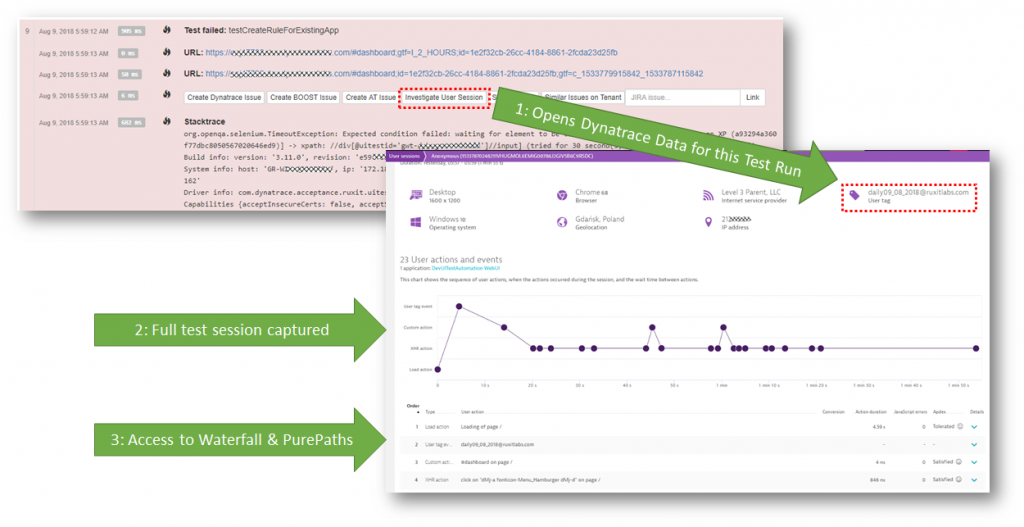Image resolution: width=1024 pixels, height=527 pixels.
Task: Click the flame icon beside the Stacktrace row
Action: coord(167,121)
